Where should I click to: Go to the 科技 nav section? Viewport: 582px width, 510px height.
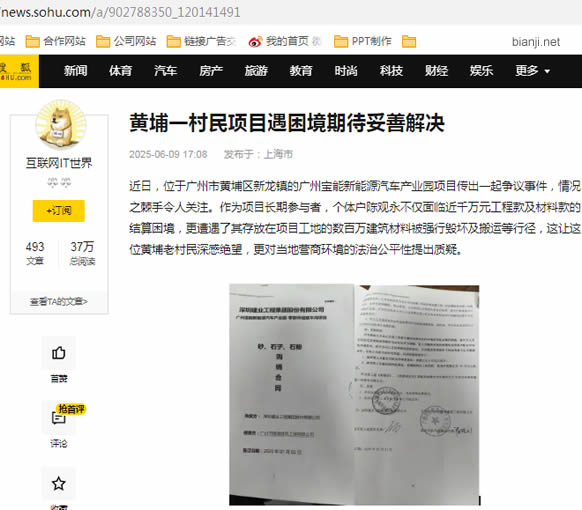pos(391,71)
